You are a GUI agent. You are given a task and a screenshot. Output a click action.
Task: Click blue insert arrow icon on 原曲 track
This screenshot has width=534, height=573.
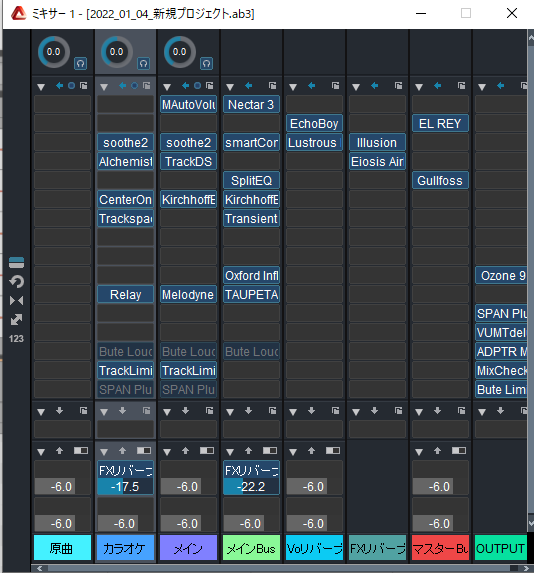(x=59, y=86)
